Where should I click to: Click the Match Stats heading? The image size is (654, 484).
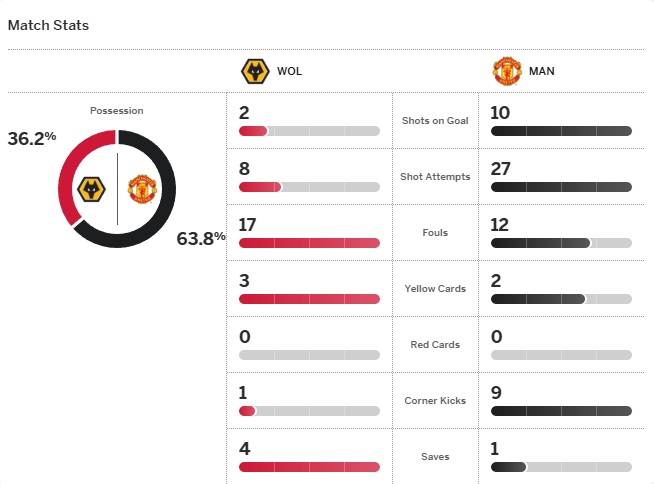click(48, 25)
